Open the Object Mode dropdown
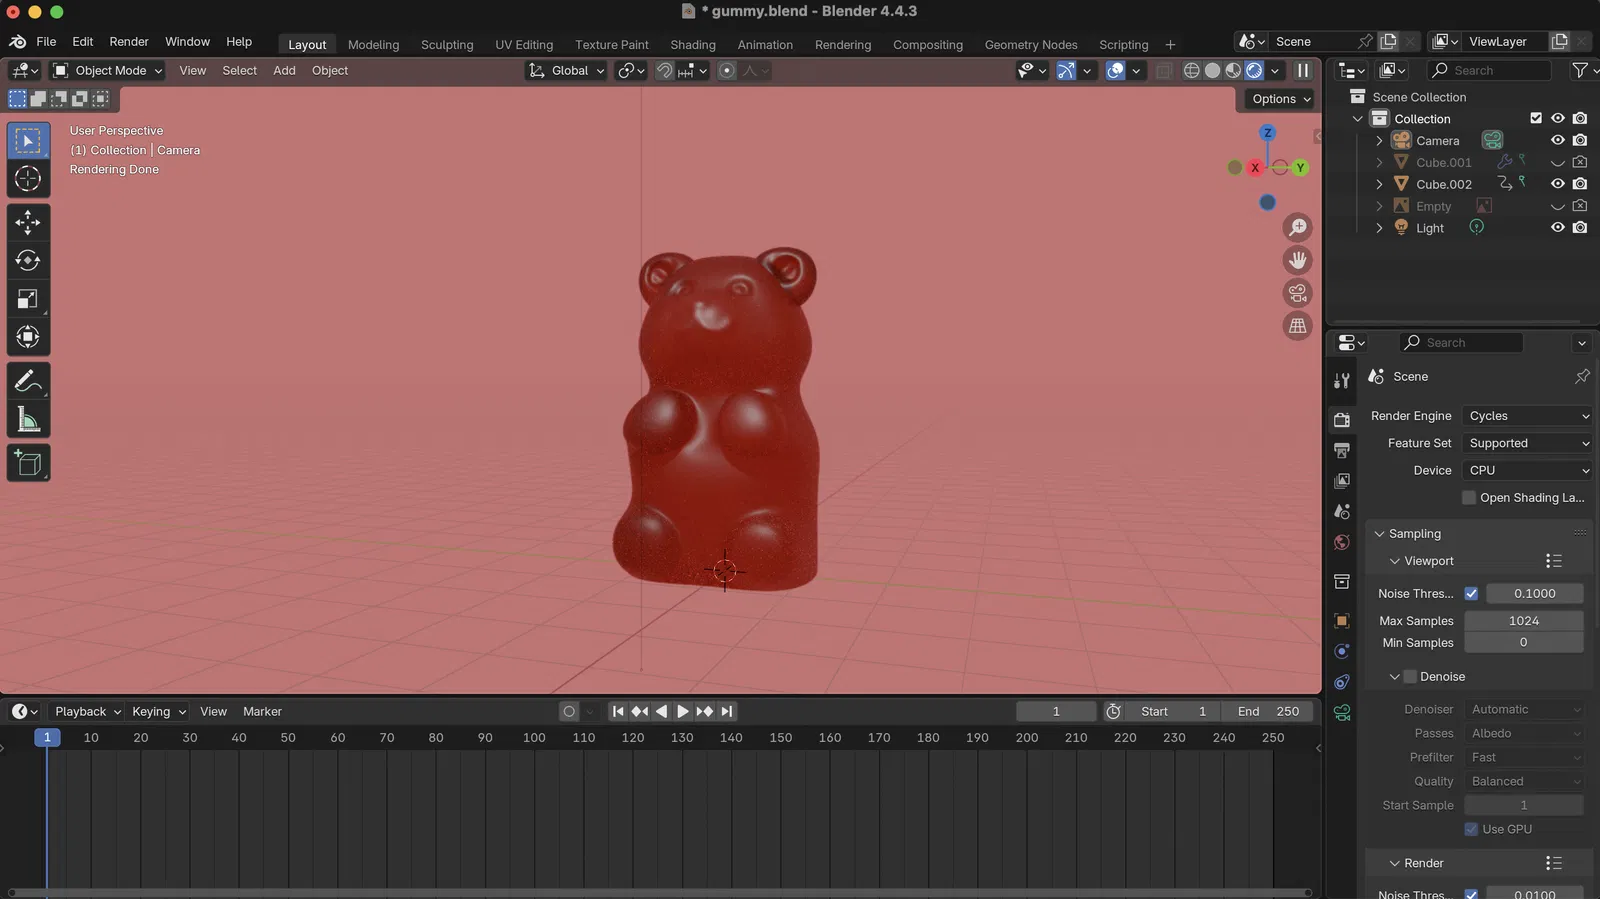This screenshot has height=899, width=1600. [x=108, y=71]
